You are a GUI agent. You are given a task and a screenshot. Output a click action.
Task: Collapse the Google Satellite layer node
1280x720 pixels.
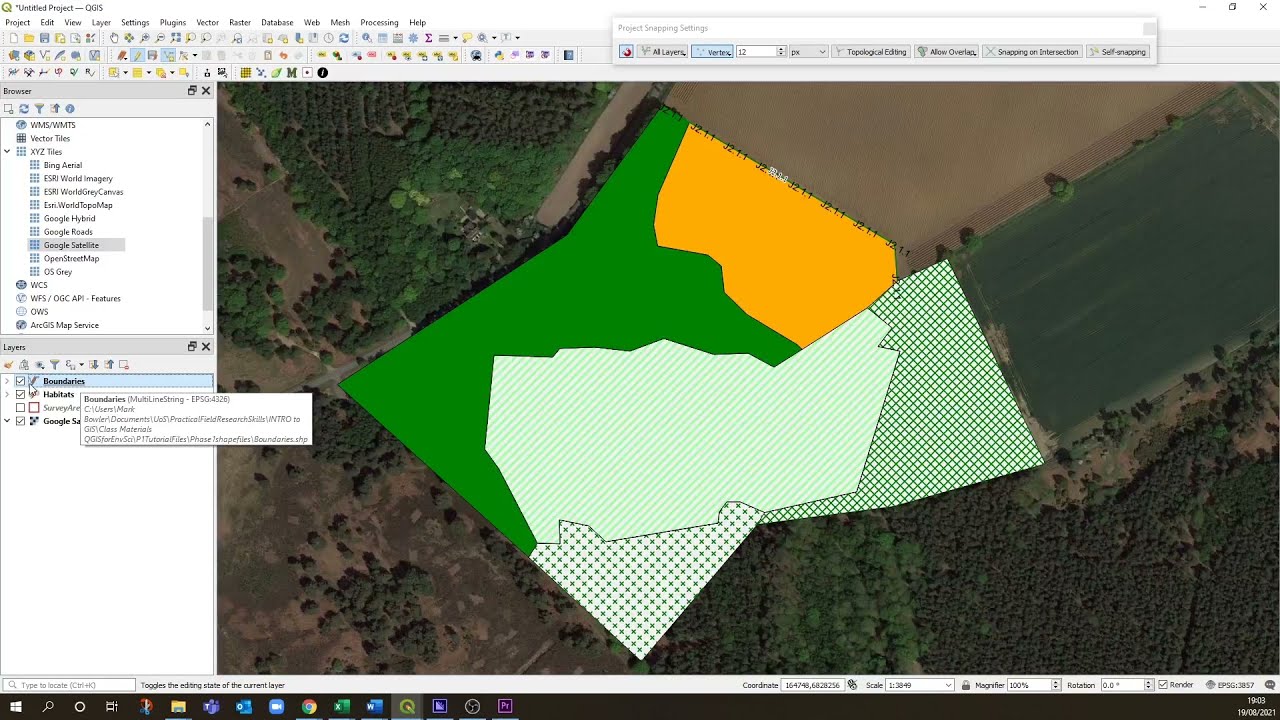pos(7,421)
